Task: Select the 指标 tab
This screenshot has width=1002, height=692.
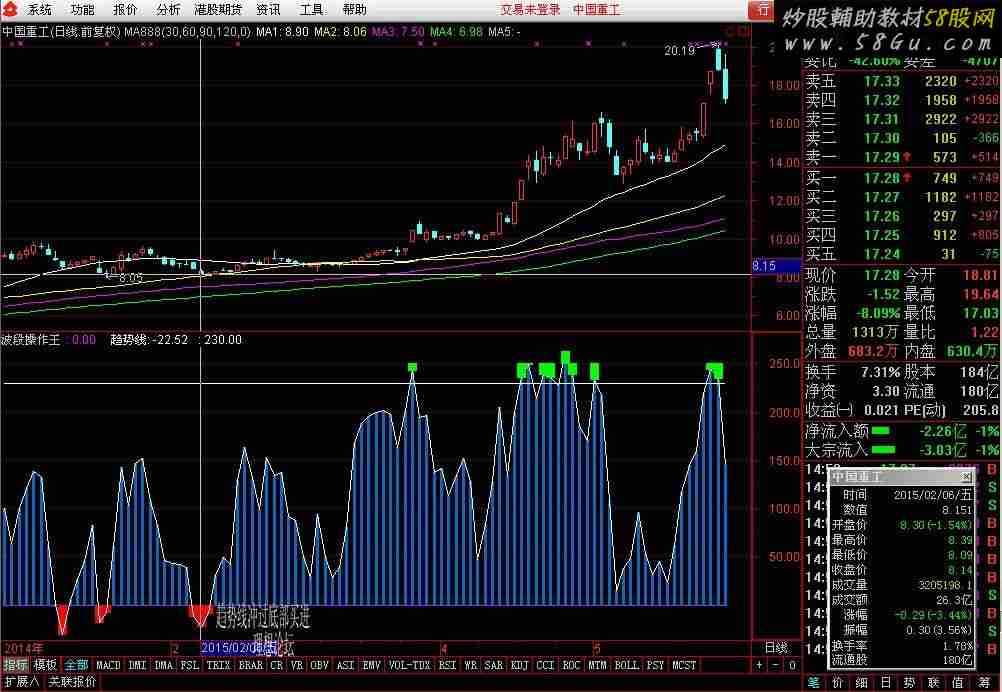Action: point(15,665)
